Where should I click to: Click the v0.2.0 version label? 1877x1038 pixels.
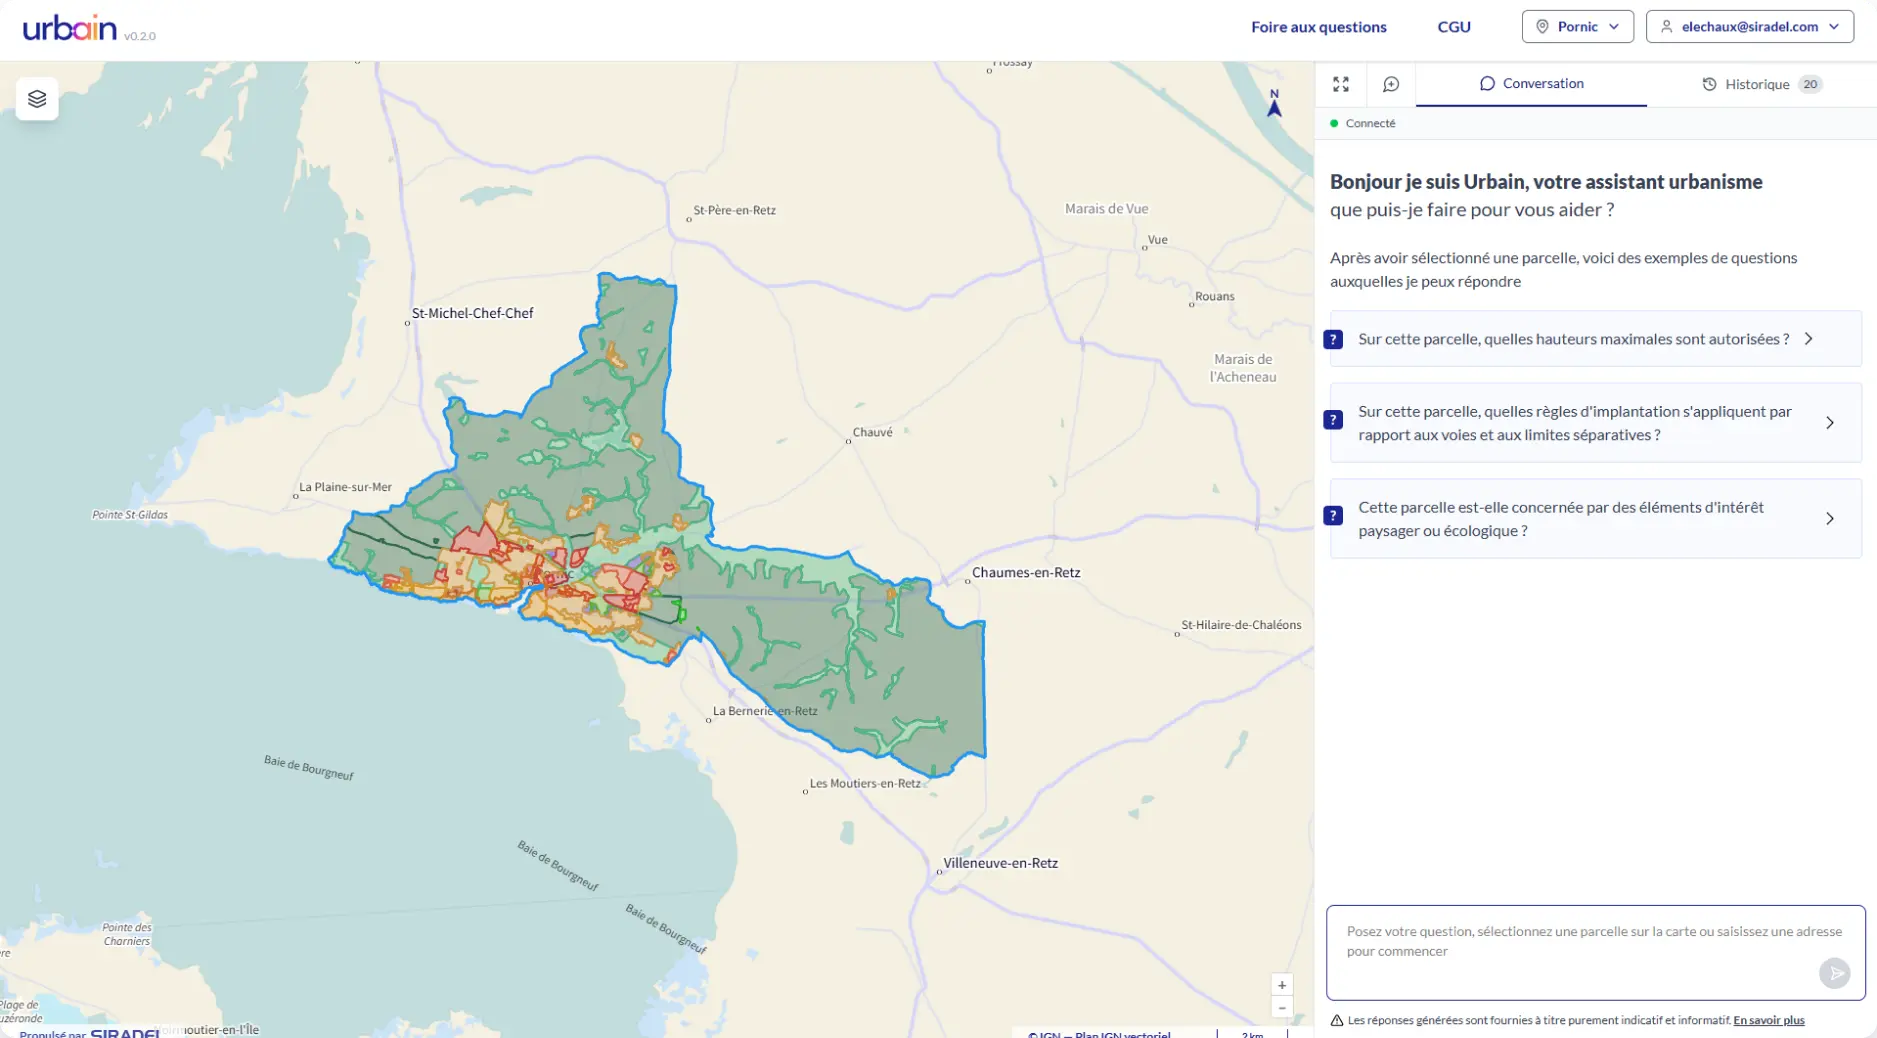(140, 36)
